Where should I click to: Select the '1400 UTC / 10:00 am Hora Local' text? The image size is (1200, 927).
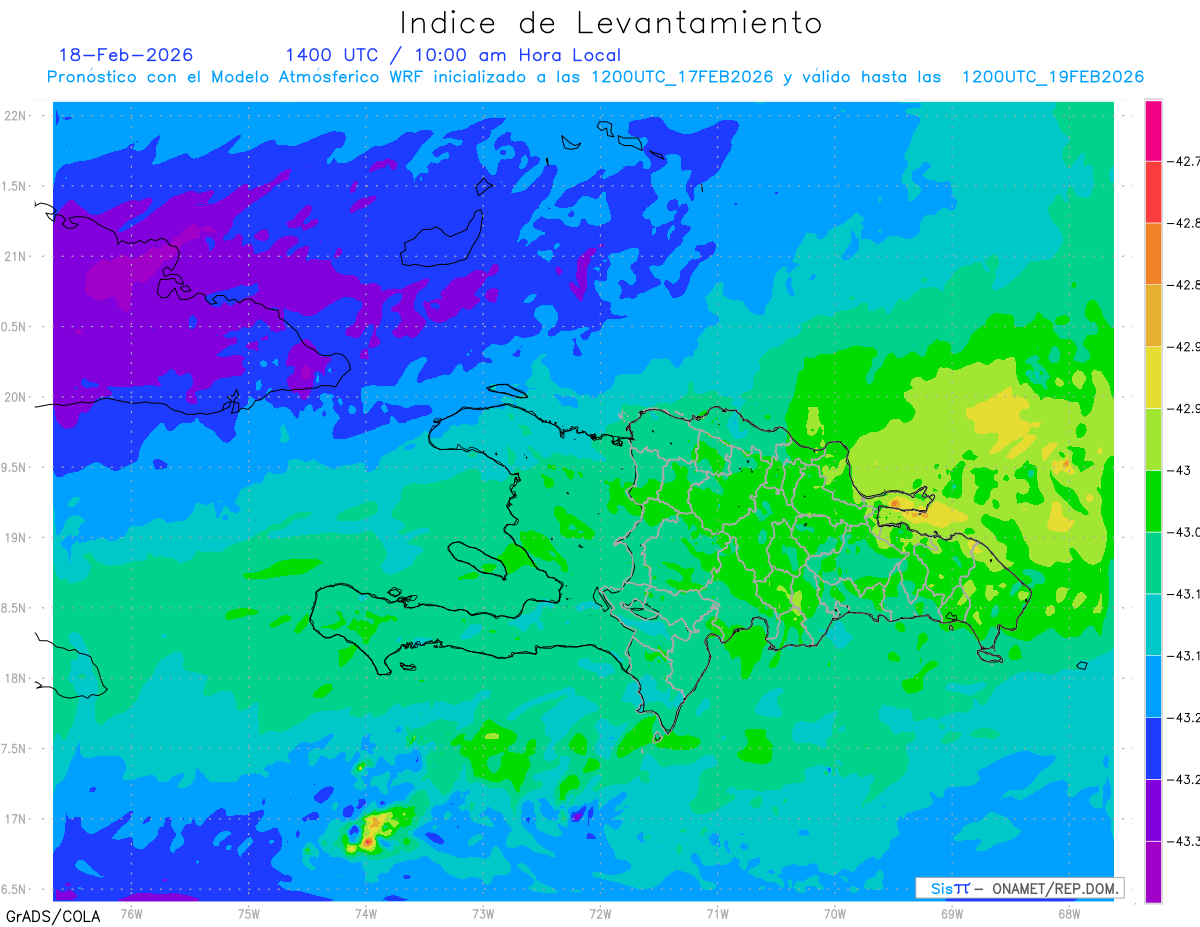click(x=453, y=55)
